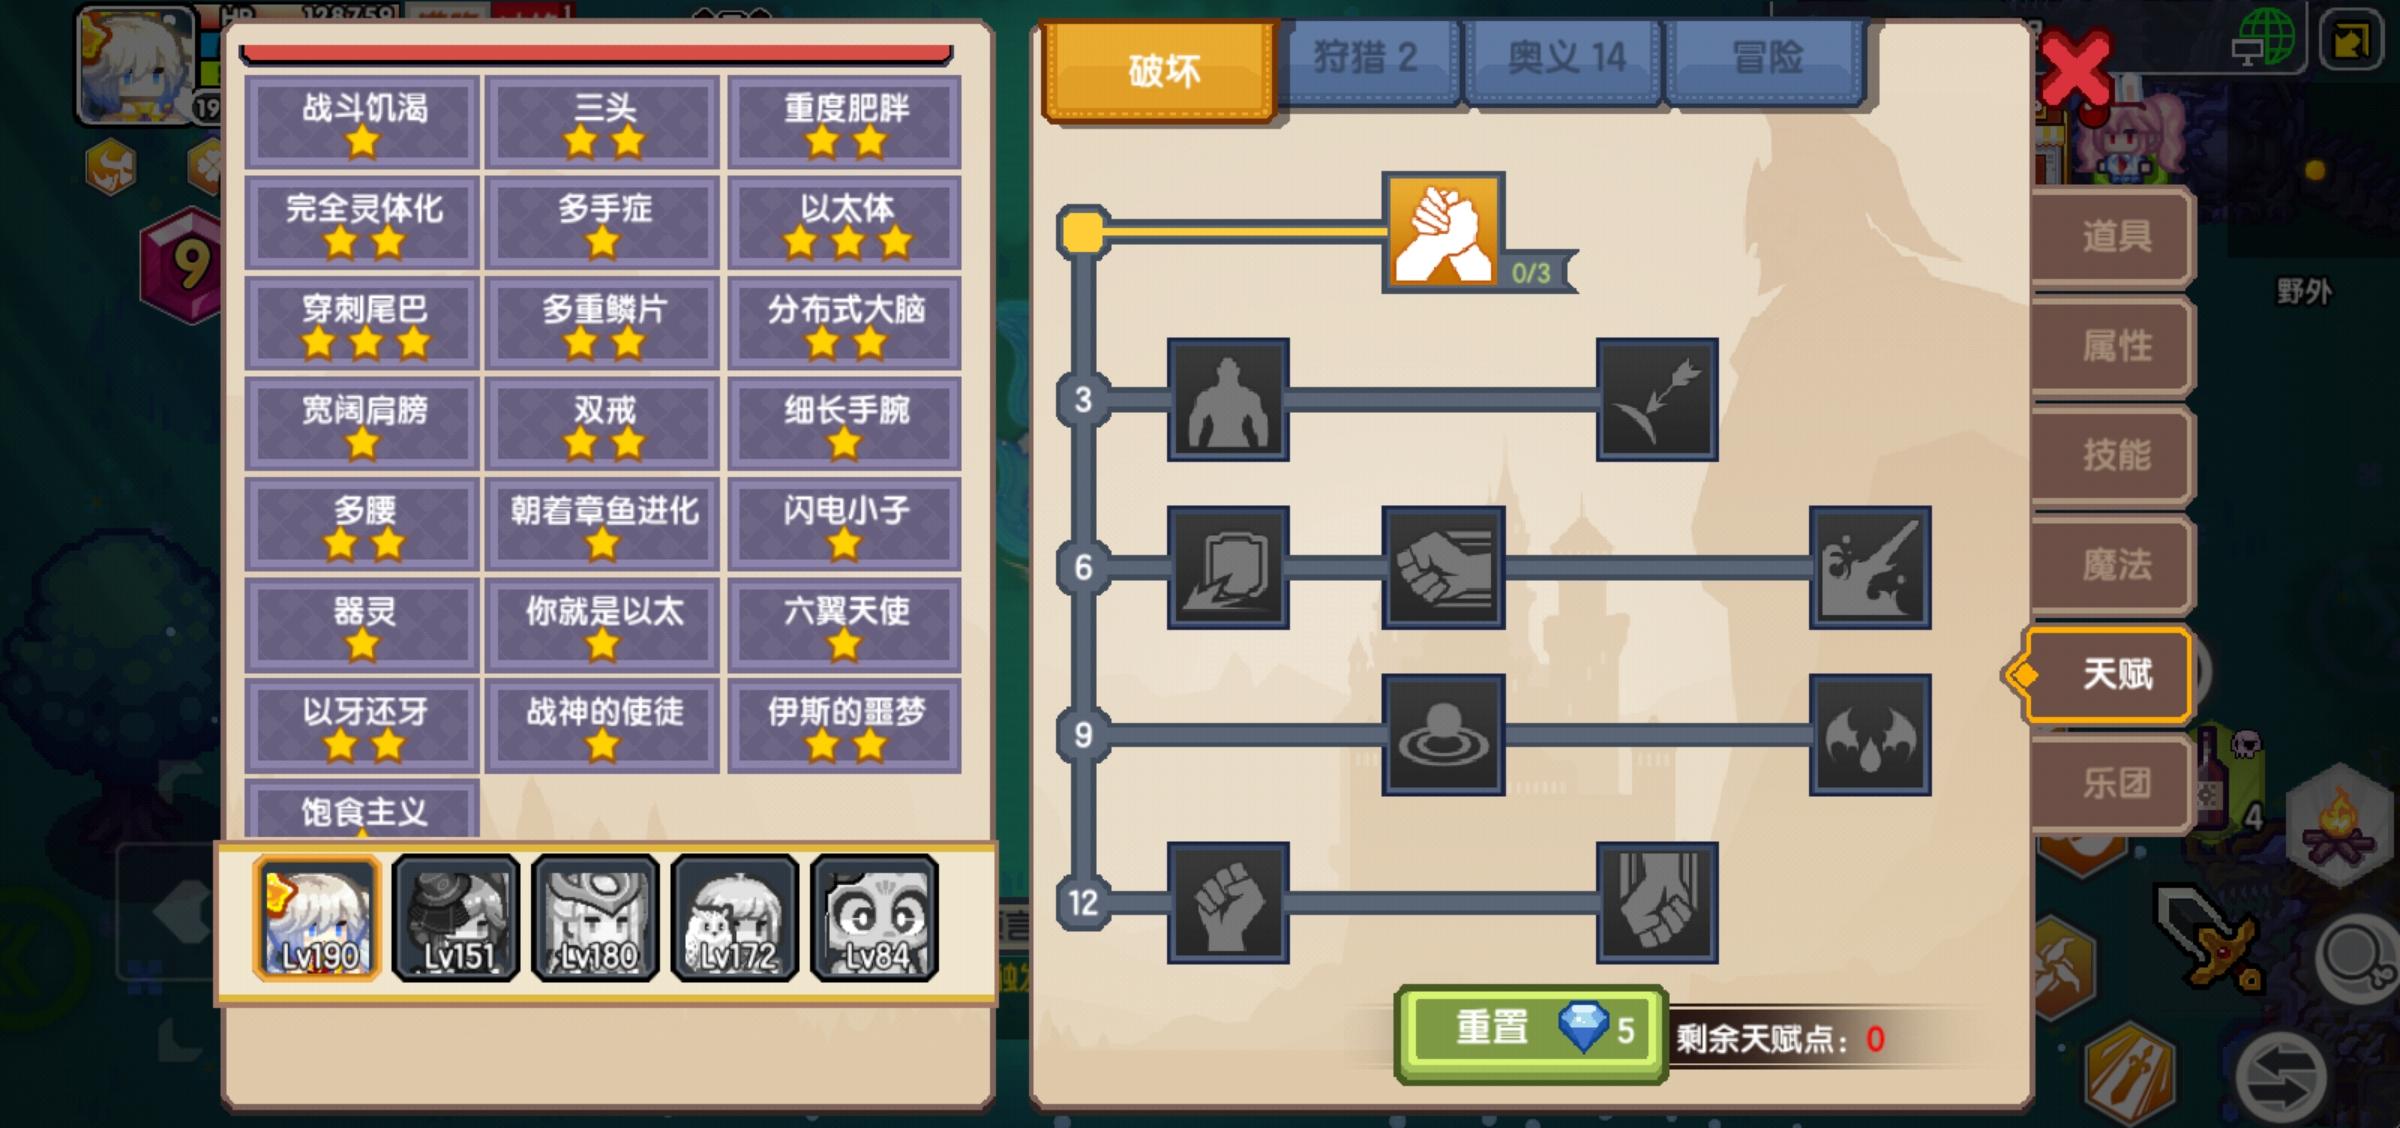Select the shield lightning talent in row 6
This screenshot has width=2400, height=1128.
tap(1228, 567)
